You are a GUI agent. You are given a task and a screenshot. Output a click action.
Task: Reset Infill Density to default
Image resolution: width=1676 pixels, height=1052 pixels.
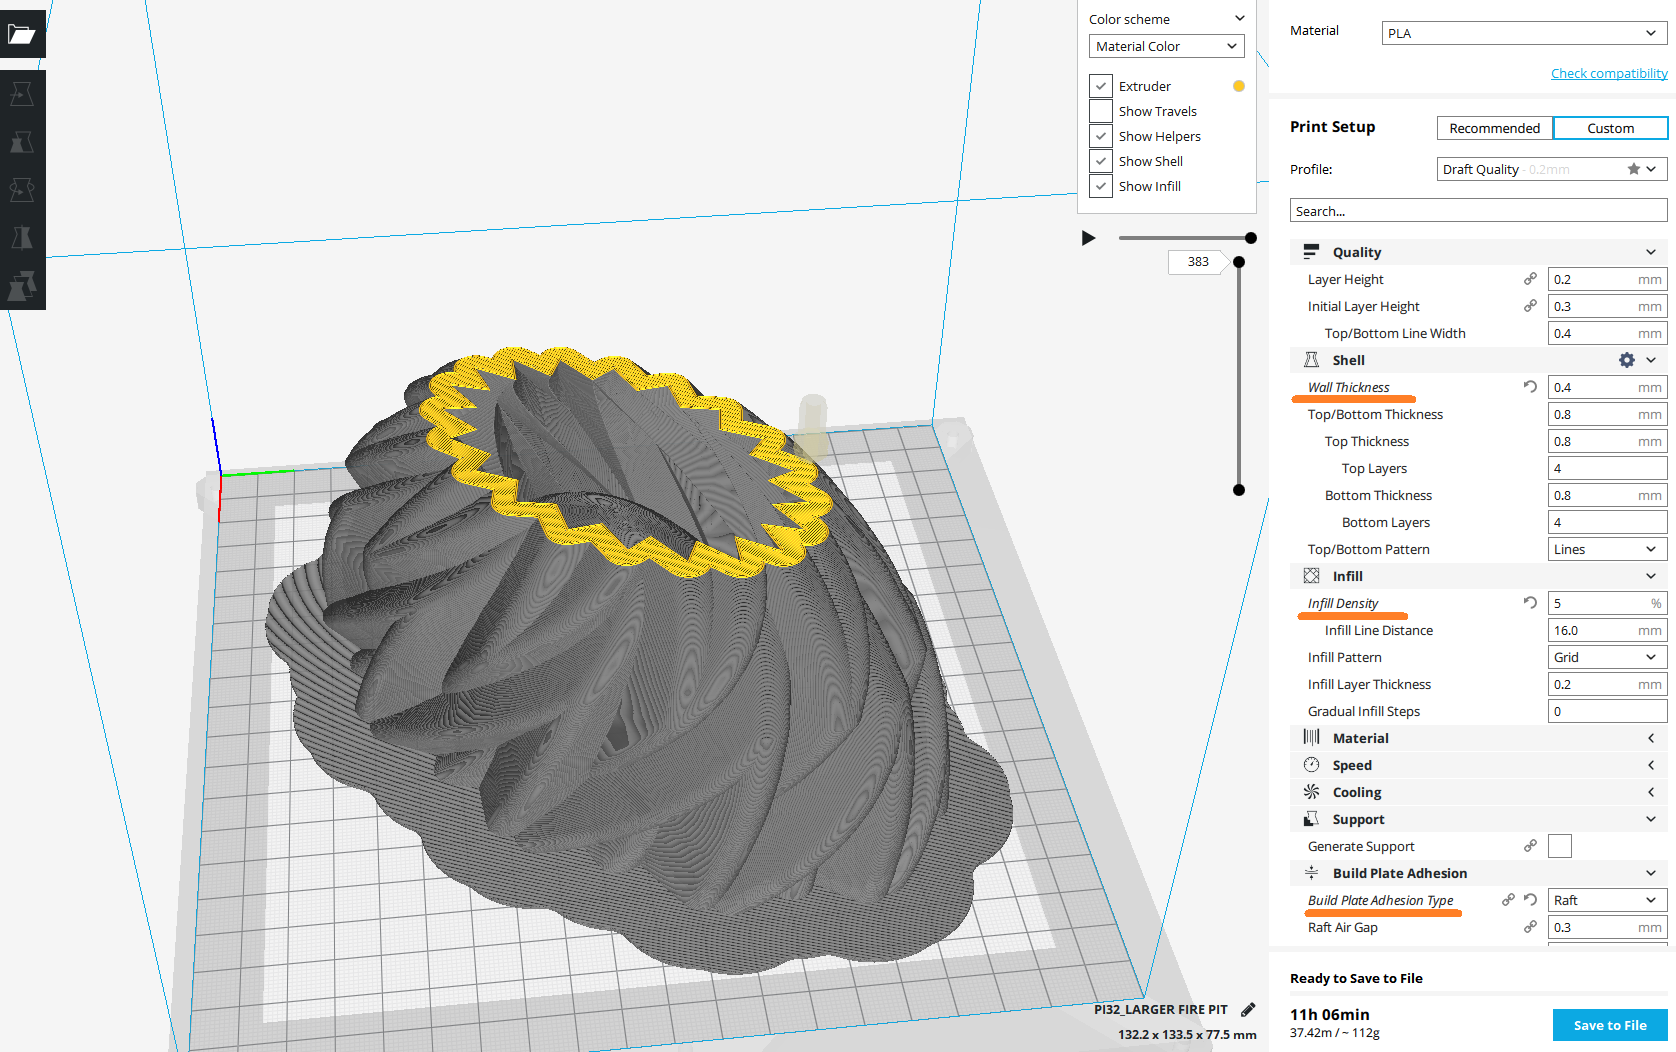point(1530,602)
